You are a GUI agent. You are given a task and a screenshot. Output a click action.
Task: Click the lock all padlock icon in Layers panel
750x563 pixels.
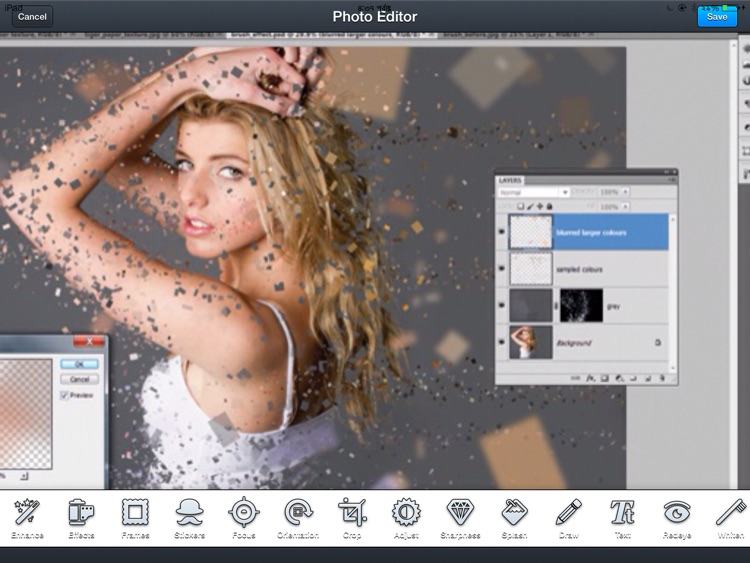549,206
